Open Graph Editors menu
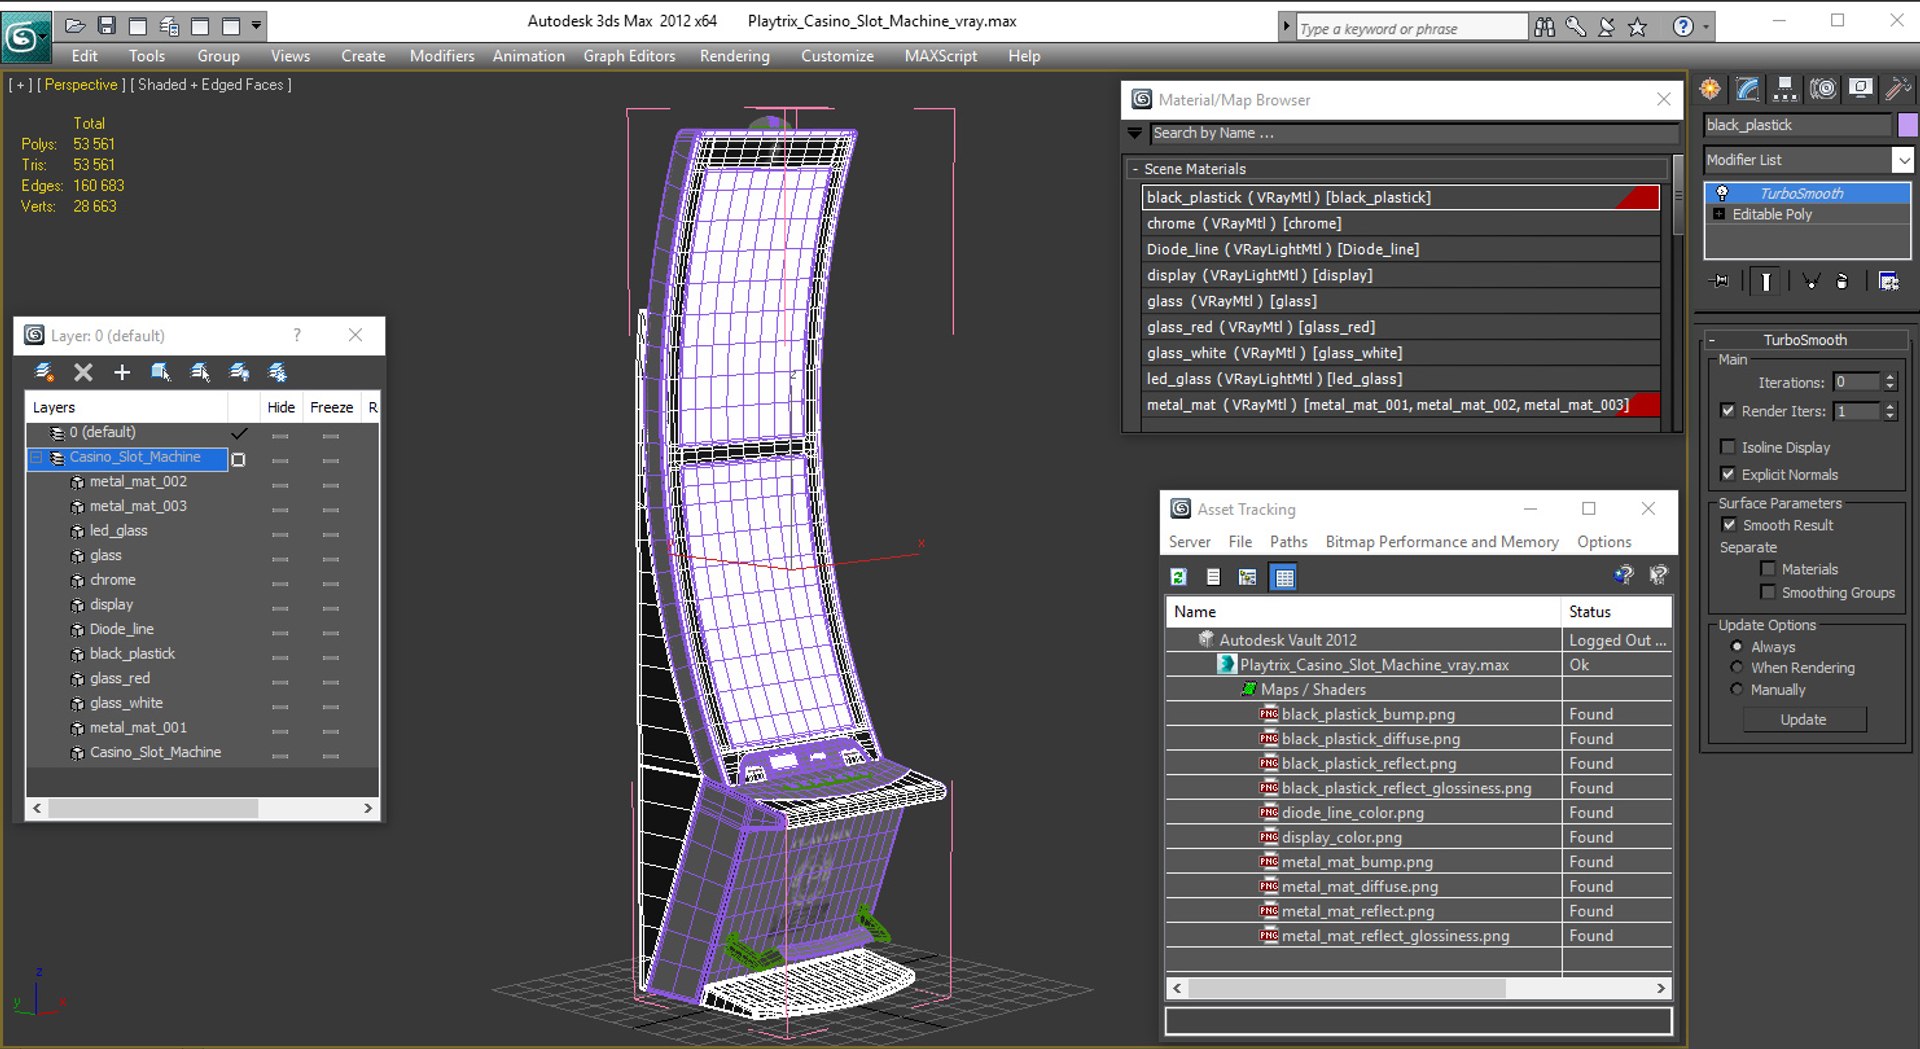1920x1049 pixels. [x=629, y=56]
